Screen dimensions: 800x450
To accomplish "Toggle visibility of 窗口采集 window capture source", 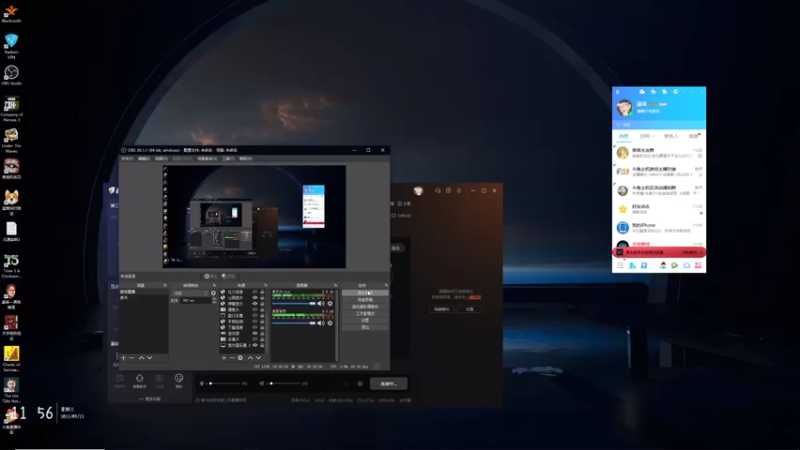I will [x=255, y=316].
